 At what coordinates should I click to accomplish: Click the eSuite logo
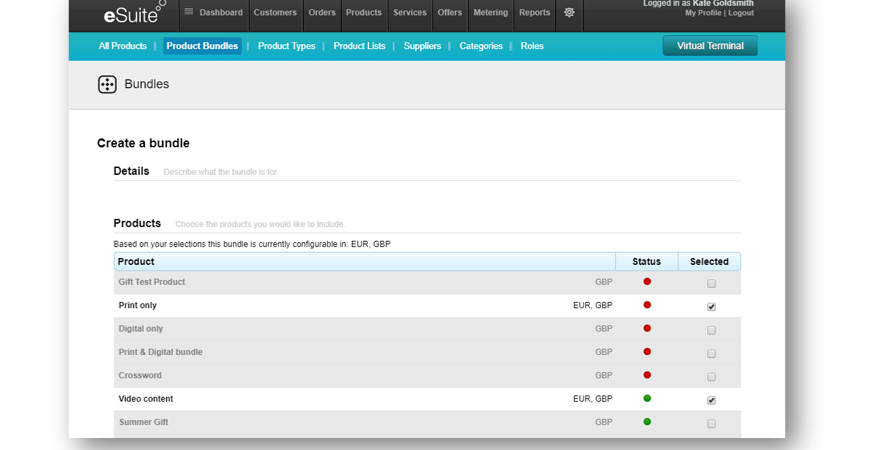tap(132, 14)
